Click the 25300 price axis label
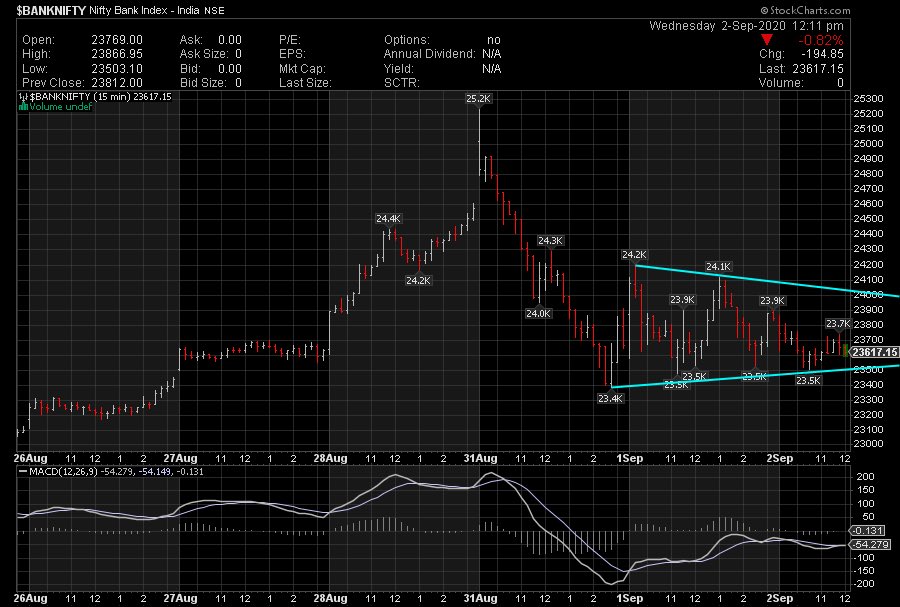The image size is (900, 607). (868, 99)
